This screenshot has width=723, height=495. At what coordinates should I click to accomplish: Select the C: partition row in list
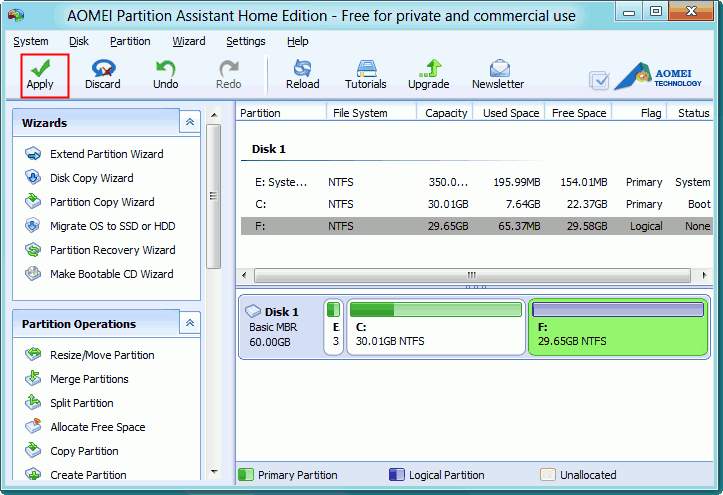point(476,204)
